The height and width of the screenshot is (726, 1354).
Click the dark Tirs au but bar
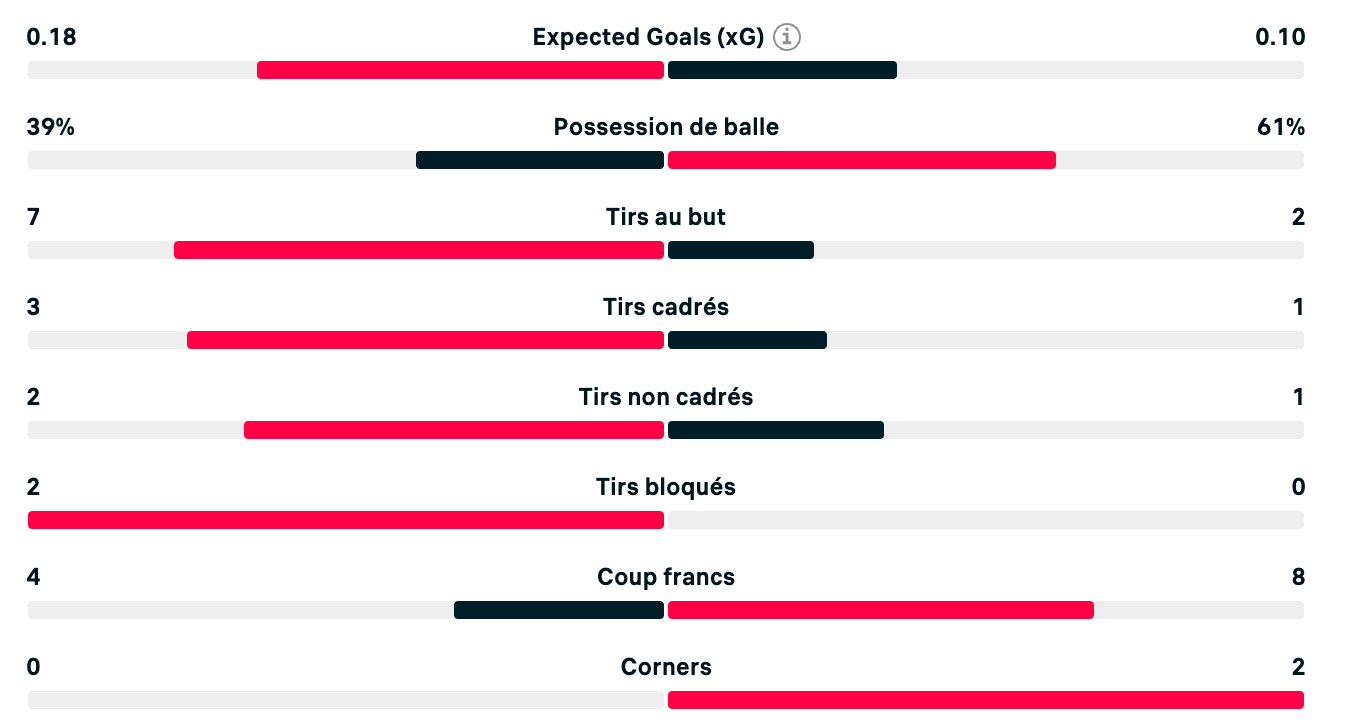pyautogui.click(x=741, y=250)
